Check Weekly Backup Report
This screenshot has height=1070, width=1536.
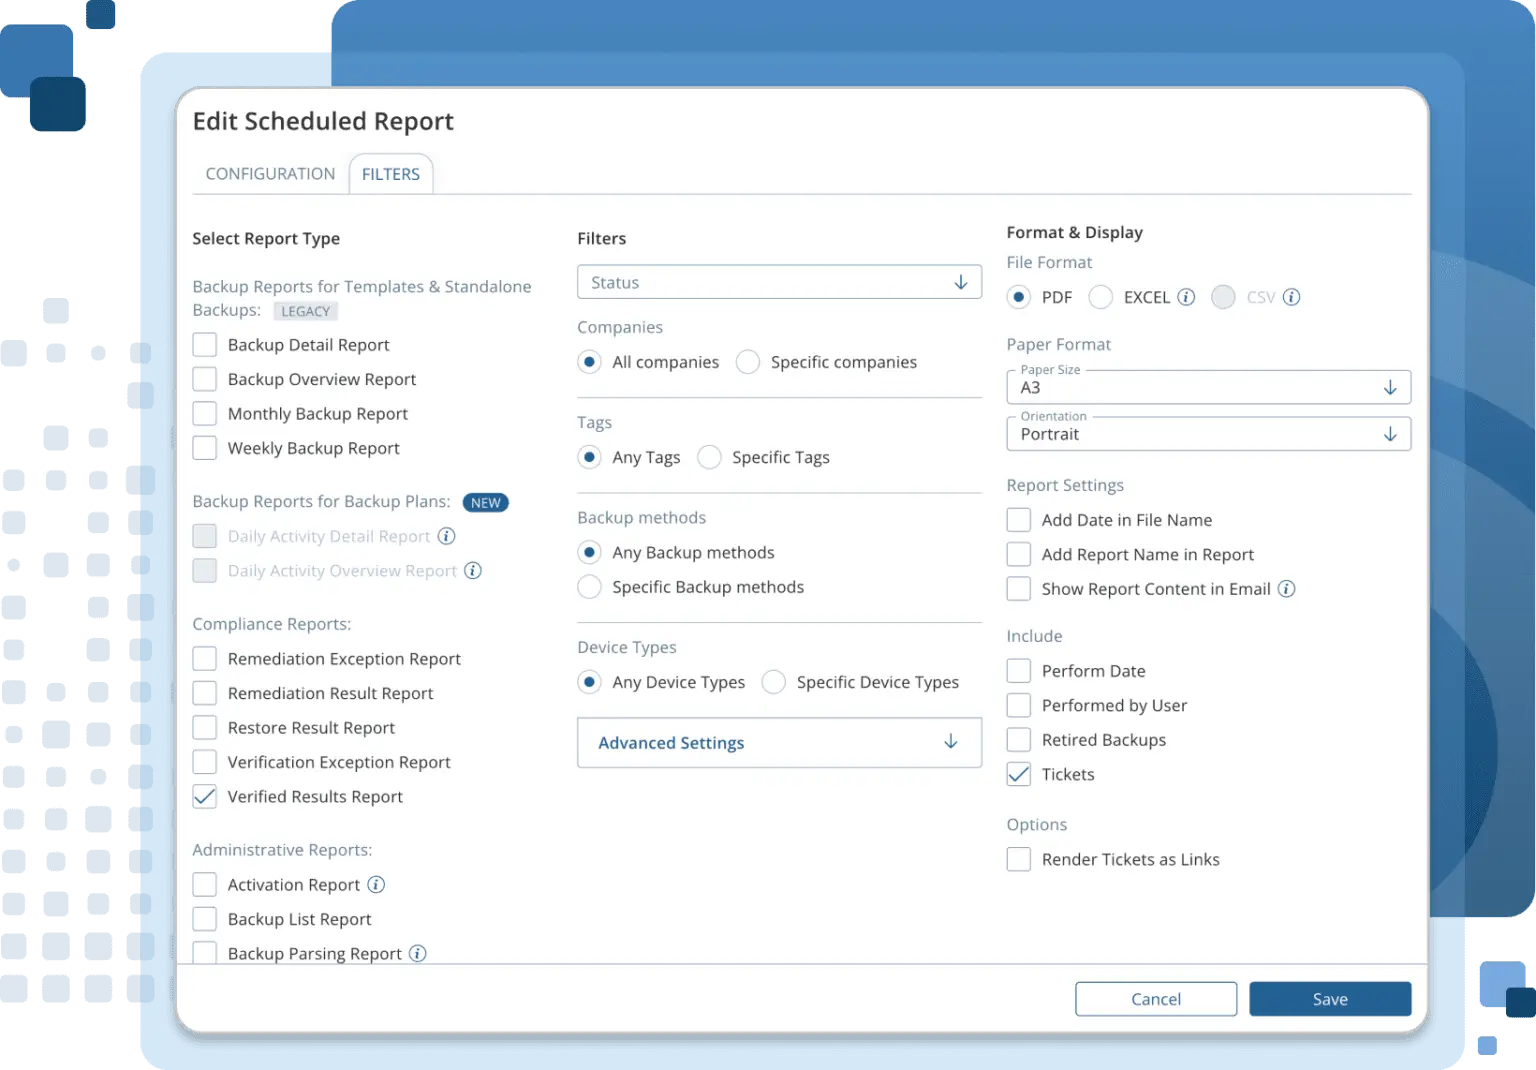205,448
